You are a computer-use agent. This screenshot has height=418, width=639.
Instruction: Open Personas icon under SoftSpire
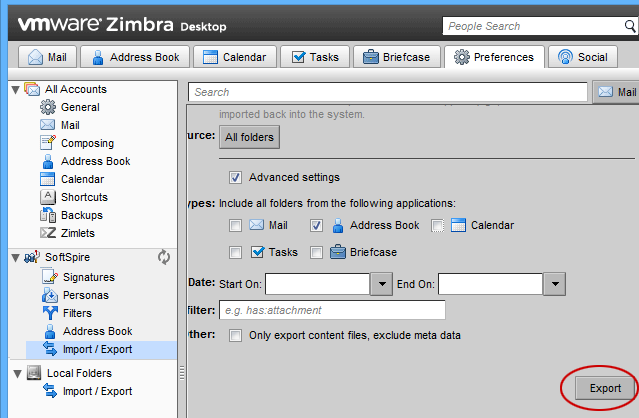click(x=50, y=295)
